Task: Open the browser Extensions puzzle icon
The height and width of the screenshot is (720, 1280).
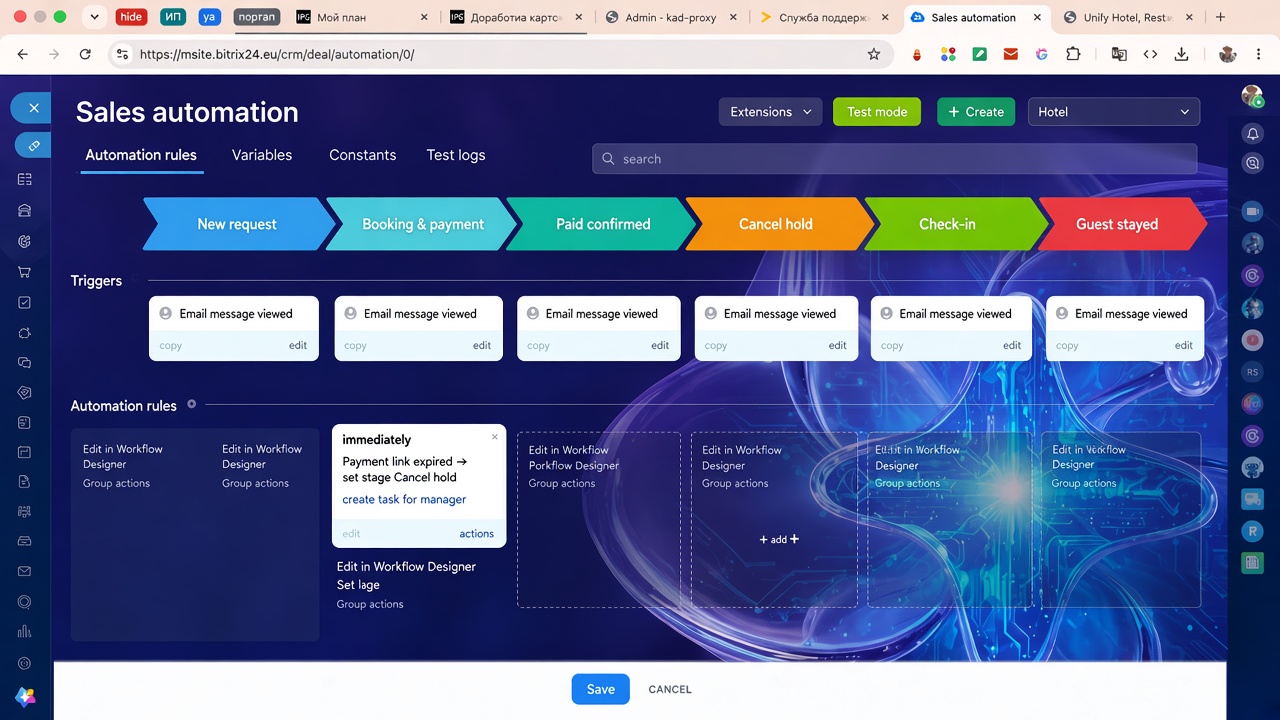Action: (x=1073, y=54)
